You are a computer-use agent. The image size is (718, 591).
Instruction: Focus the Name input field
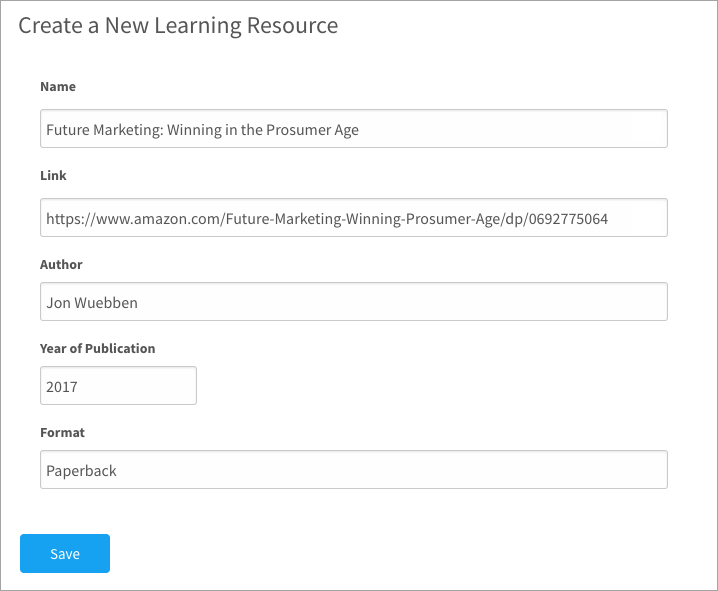point(354,129)
